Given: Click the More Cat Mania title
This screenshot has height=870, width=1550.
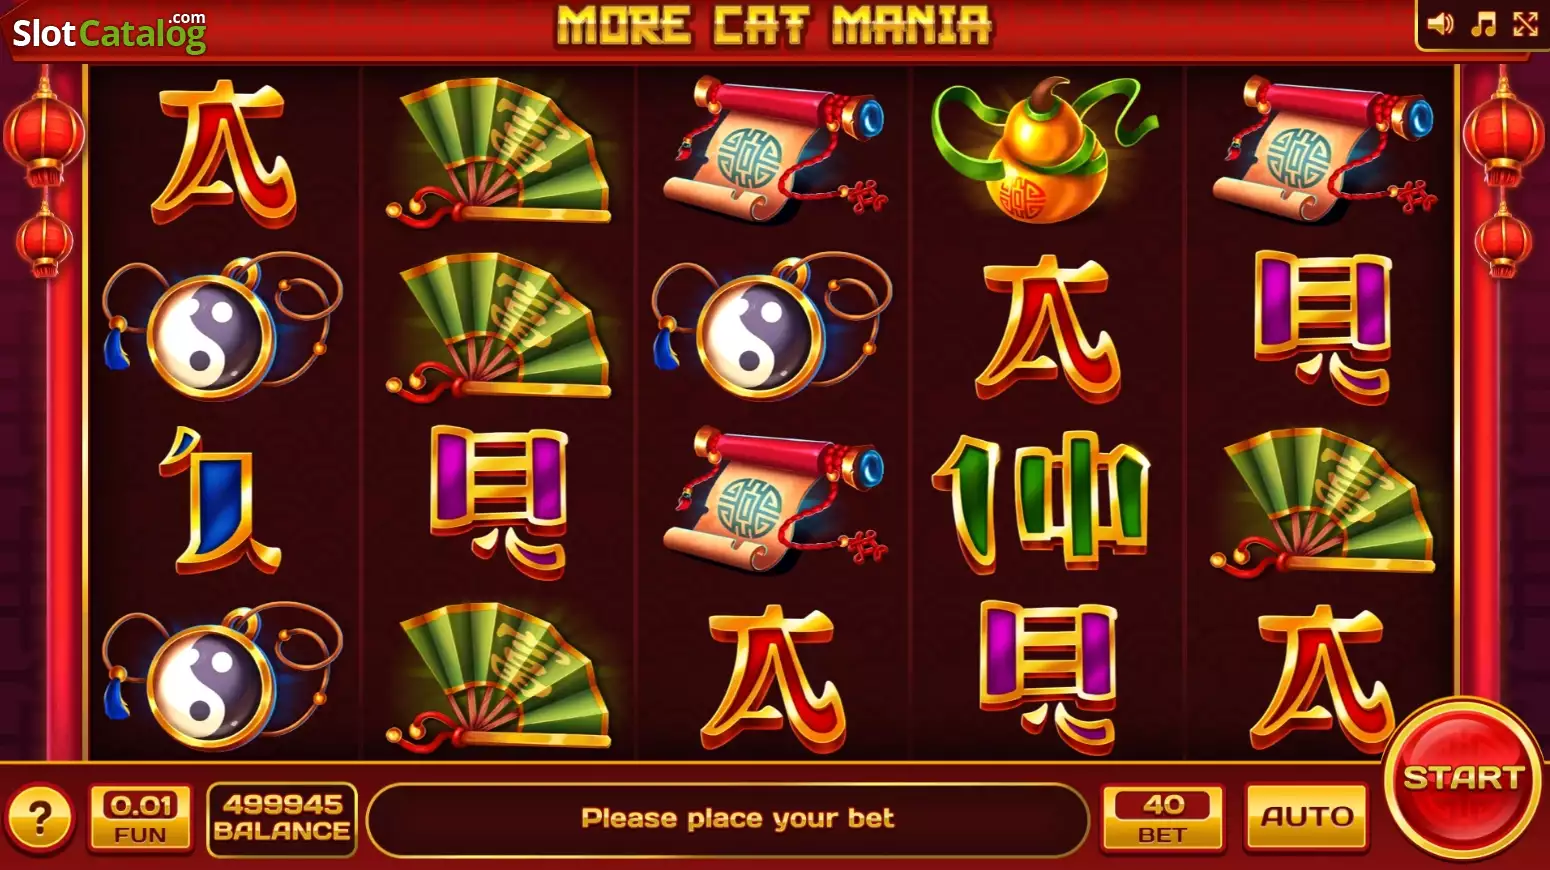Looking at the screenshot, I should (774, 26).
